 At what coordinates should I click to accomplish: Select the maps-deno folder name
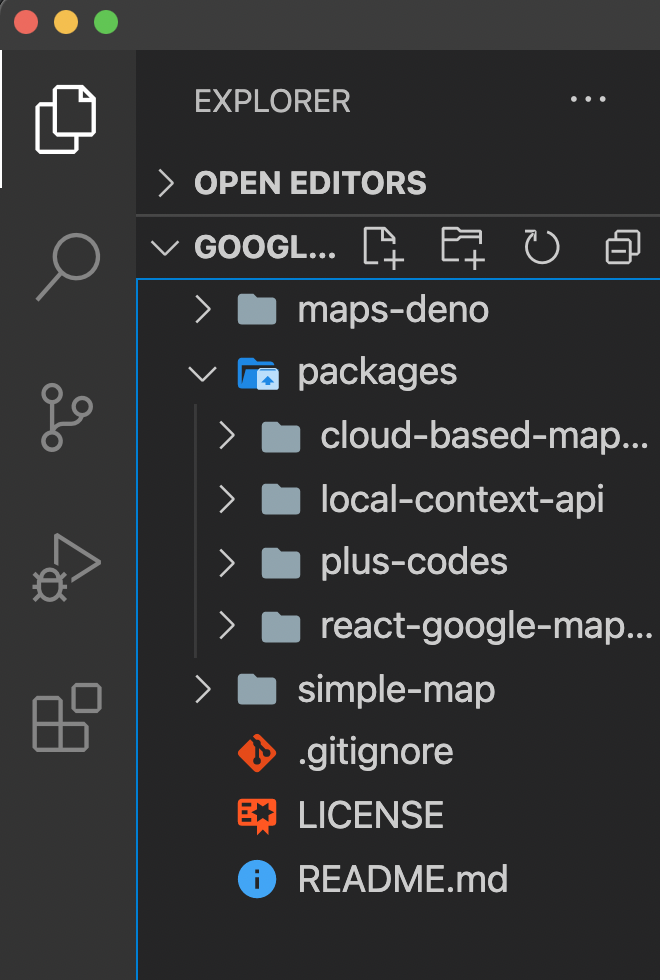393,311
